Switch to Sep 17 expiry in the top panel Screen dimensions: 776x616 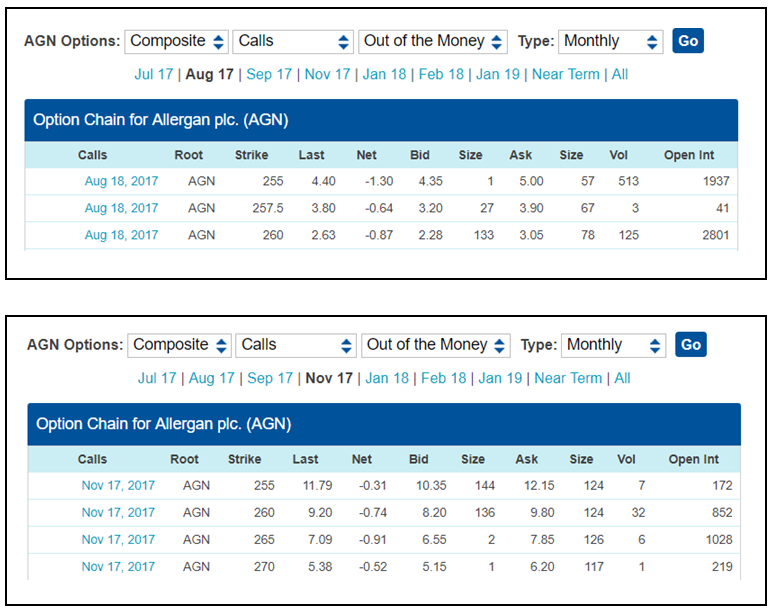click(x=269, y=74)
